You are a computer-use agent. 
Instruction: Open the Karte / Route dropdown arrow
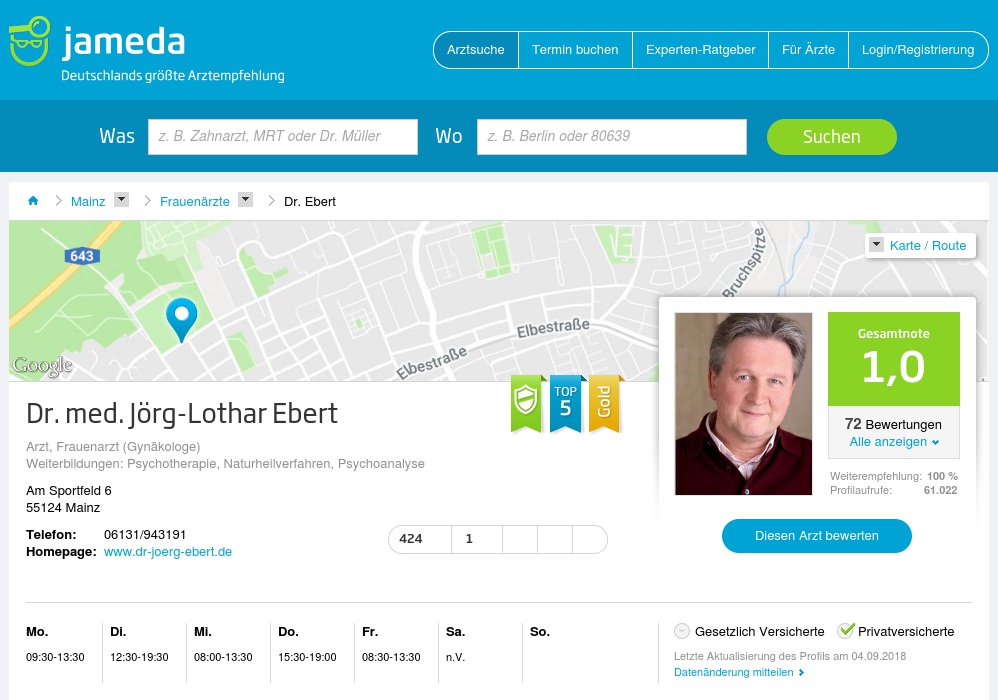(x=876, y=244)
